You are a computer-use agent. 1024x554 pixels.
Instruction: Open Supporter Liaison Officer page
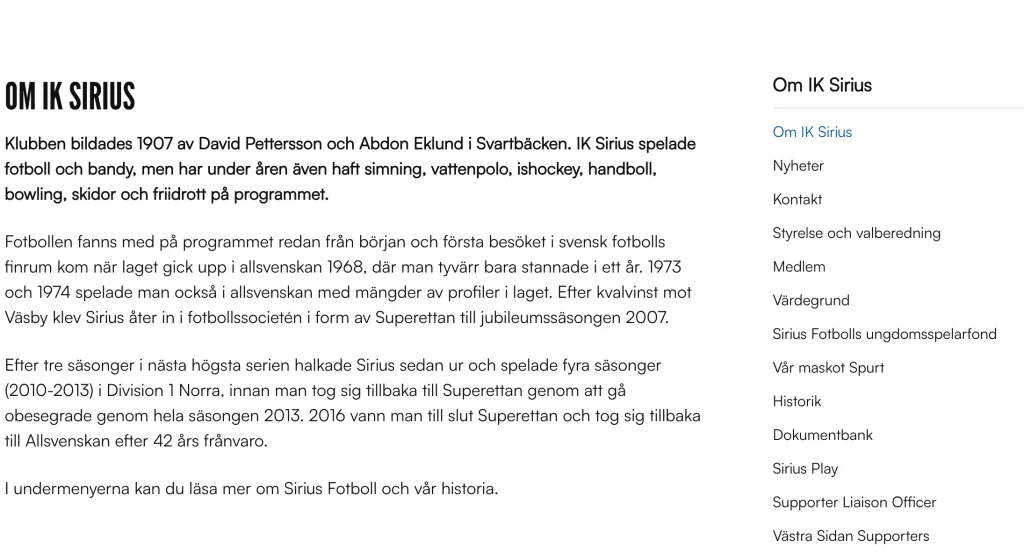854,502
